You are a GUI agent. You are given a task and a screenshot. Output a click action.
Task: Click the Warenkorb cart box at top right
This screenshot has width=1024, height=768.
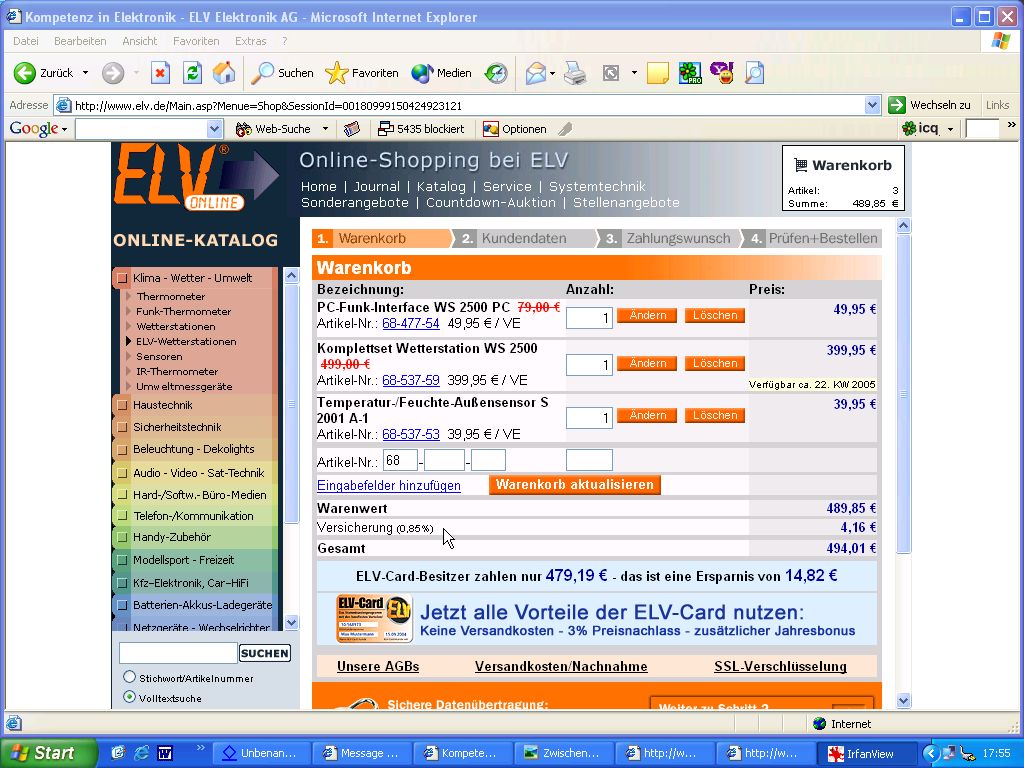(x=843, y=178)
